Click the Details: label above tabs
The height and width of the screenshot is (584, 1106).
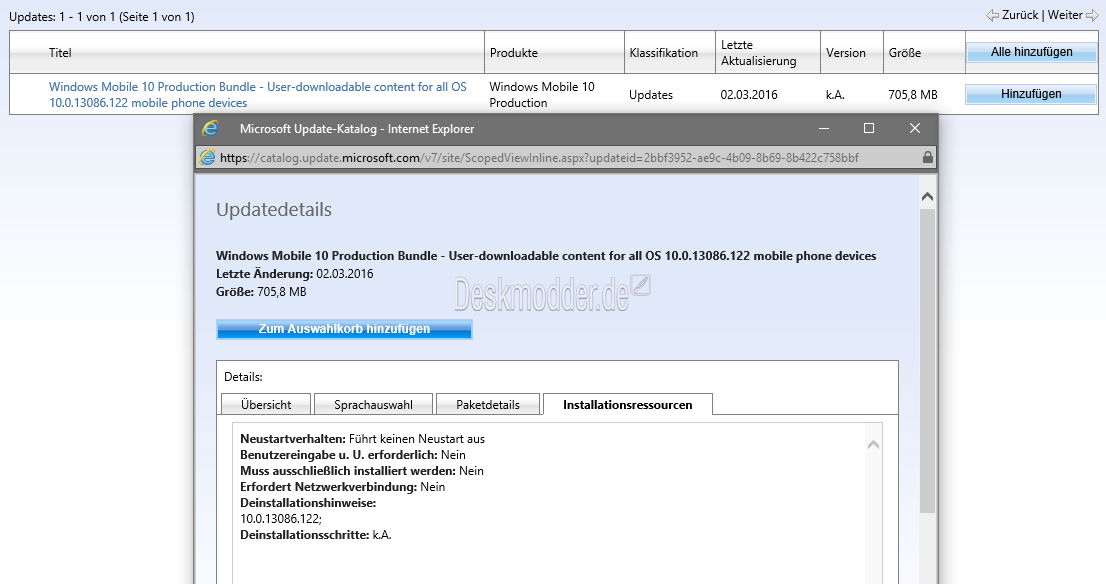coord(243,377)
